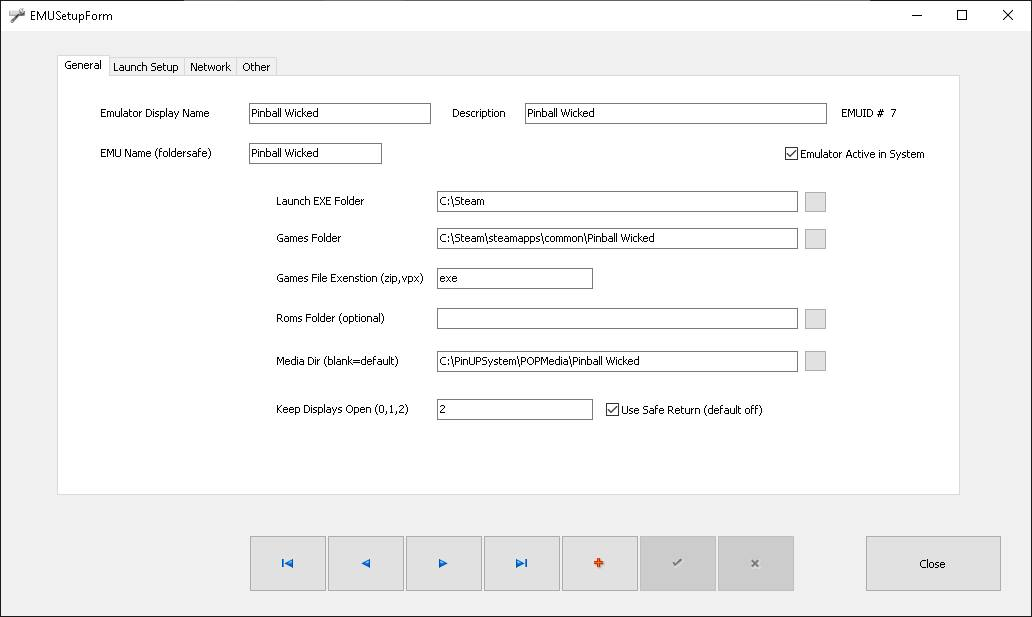The height and width of the screenshot is (617, 1032).
Task: Click the Games Folder label
Action: click(309, 238)
